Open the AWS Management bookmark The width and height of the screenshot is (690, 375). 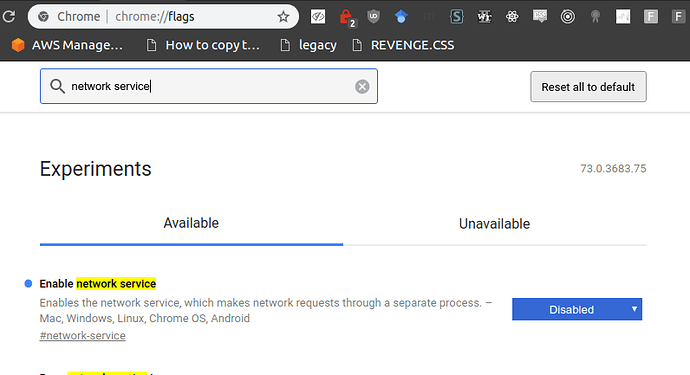tap(67, 45)
